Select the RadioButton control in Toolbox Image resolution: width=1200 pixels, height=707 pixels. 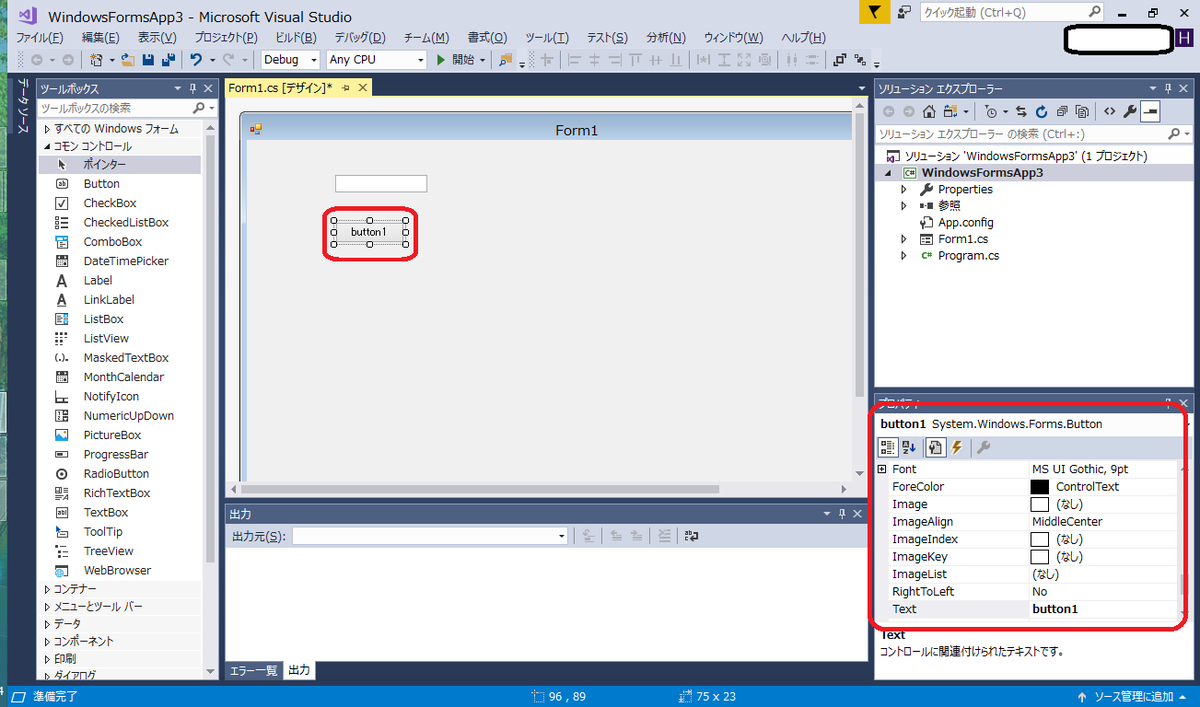(120, 474)
